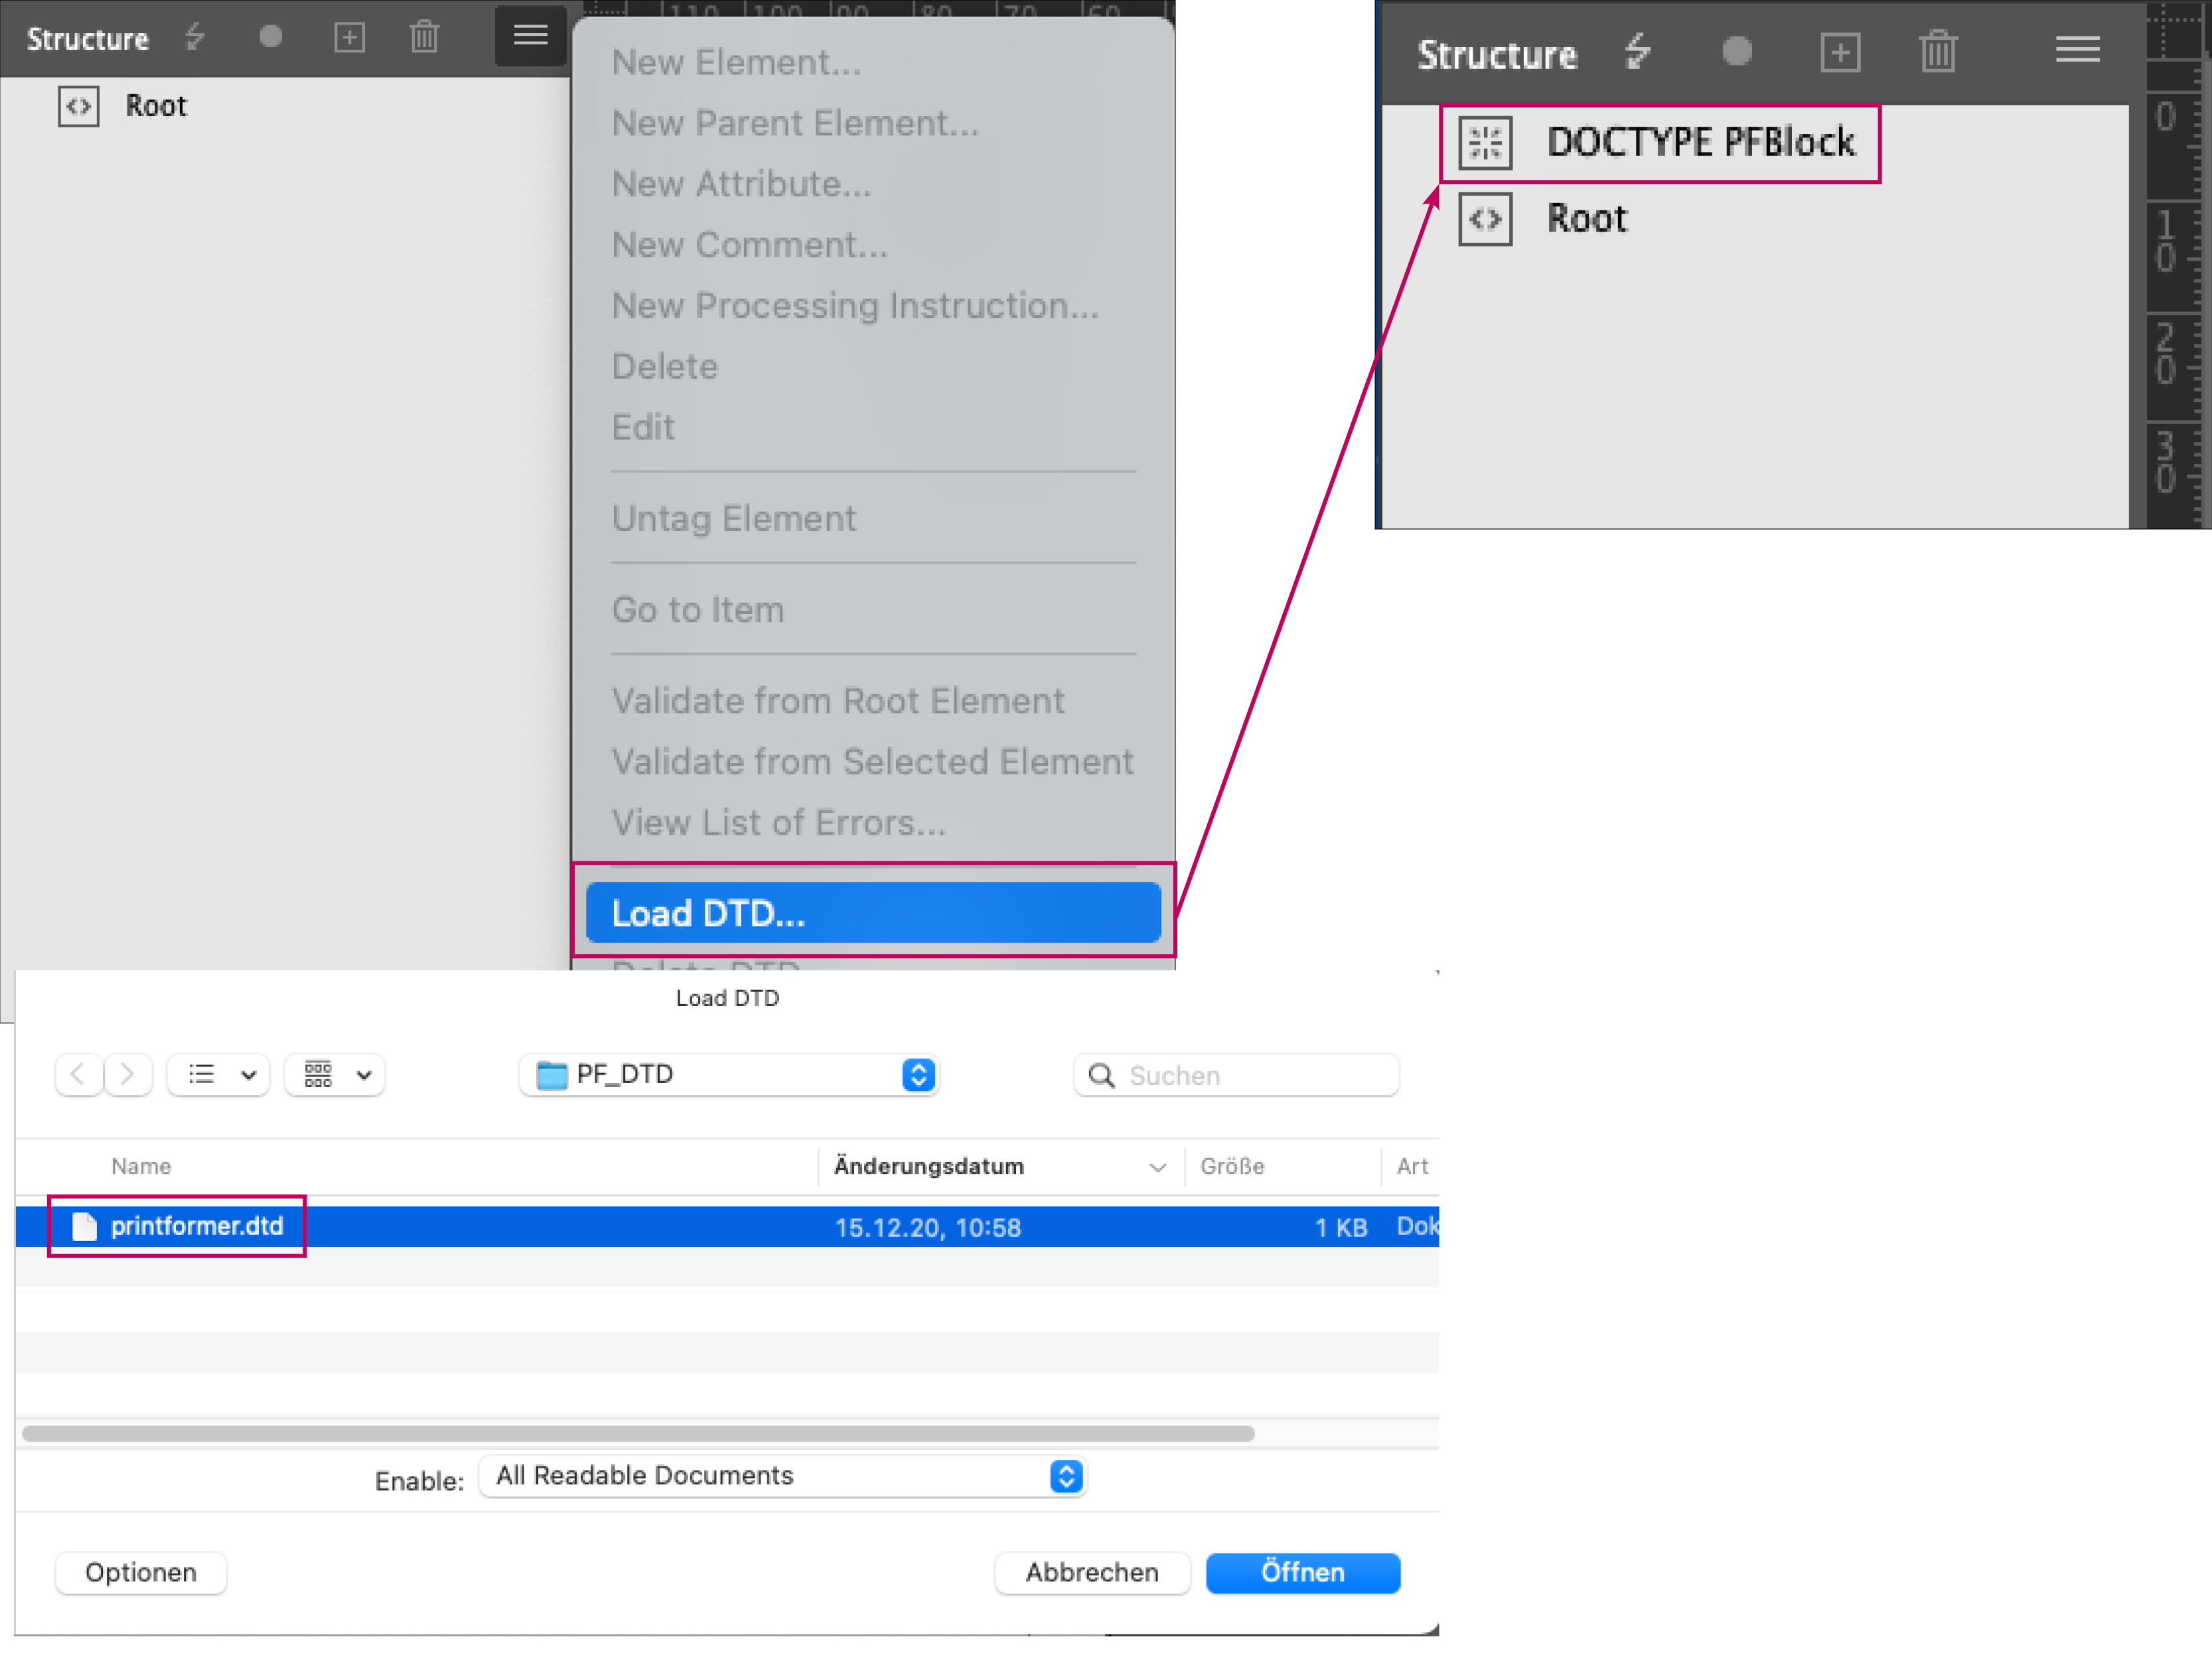Click the plus icon in left Structure panel
This screenshot has width=2212, height=1659.
pos(349,38)
